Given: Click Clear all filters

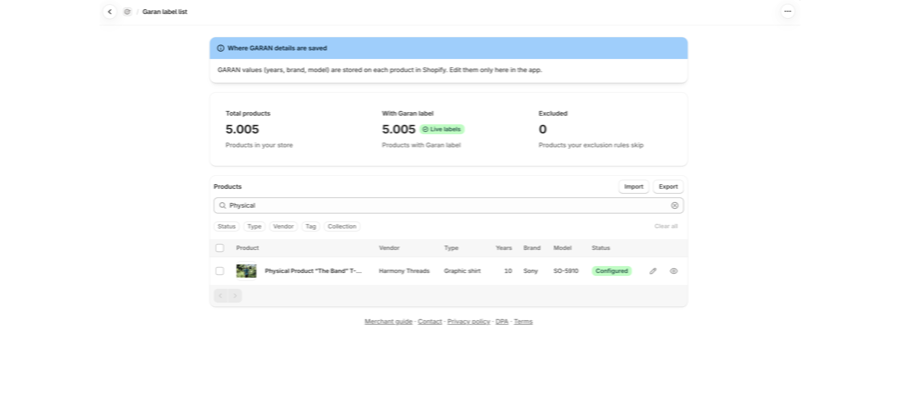Looking at the screenshot, I should tap(666, 226).
